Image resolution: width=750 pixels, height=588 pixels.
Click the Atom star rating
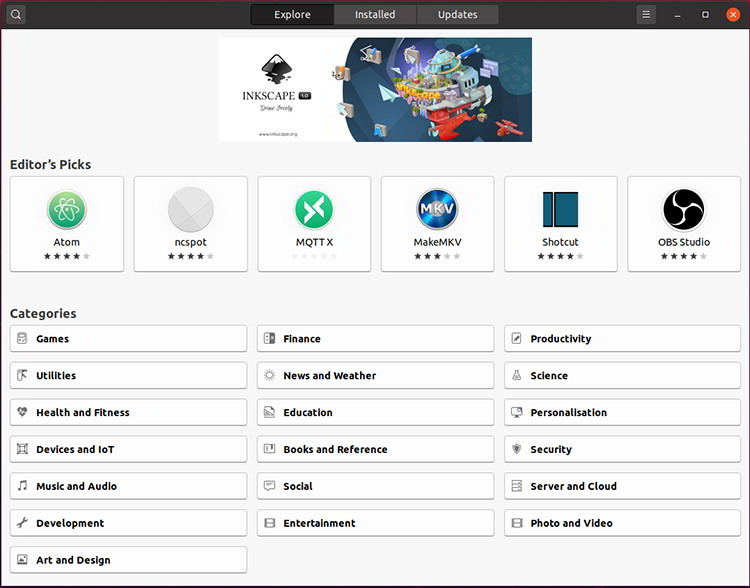66,256
